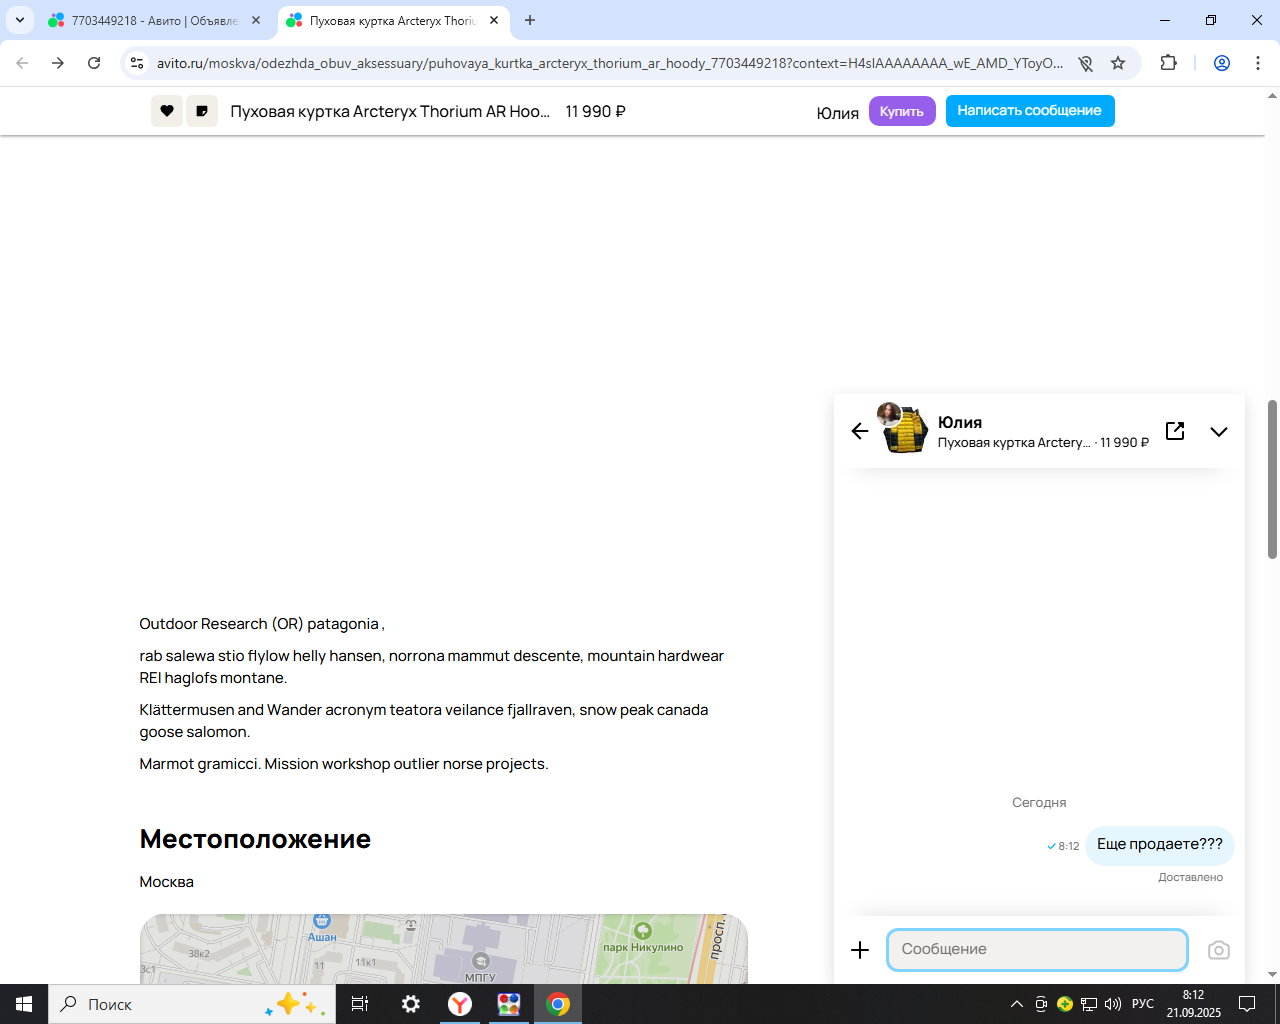Open the Windows notification center
1280x1024 pixels.
click(x=1247, y=1004)
